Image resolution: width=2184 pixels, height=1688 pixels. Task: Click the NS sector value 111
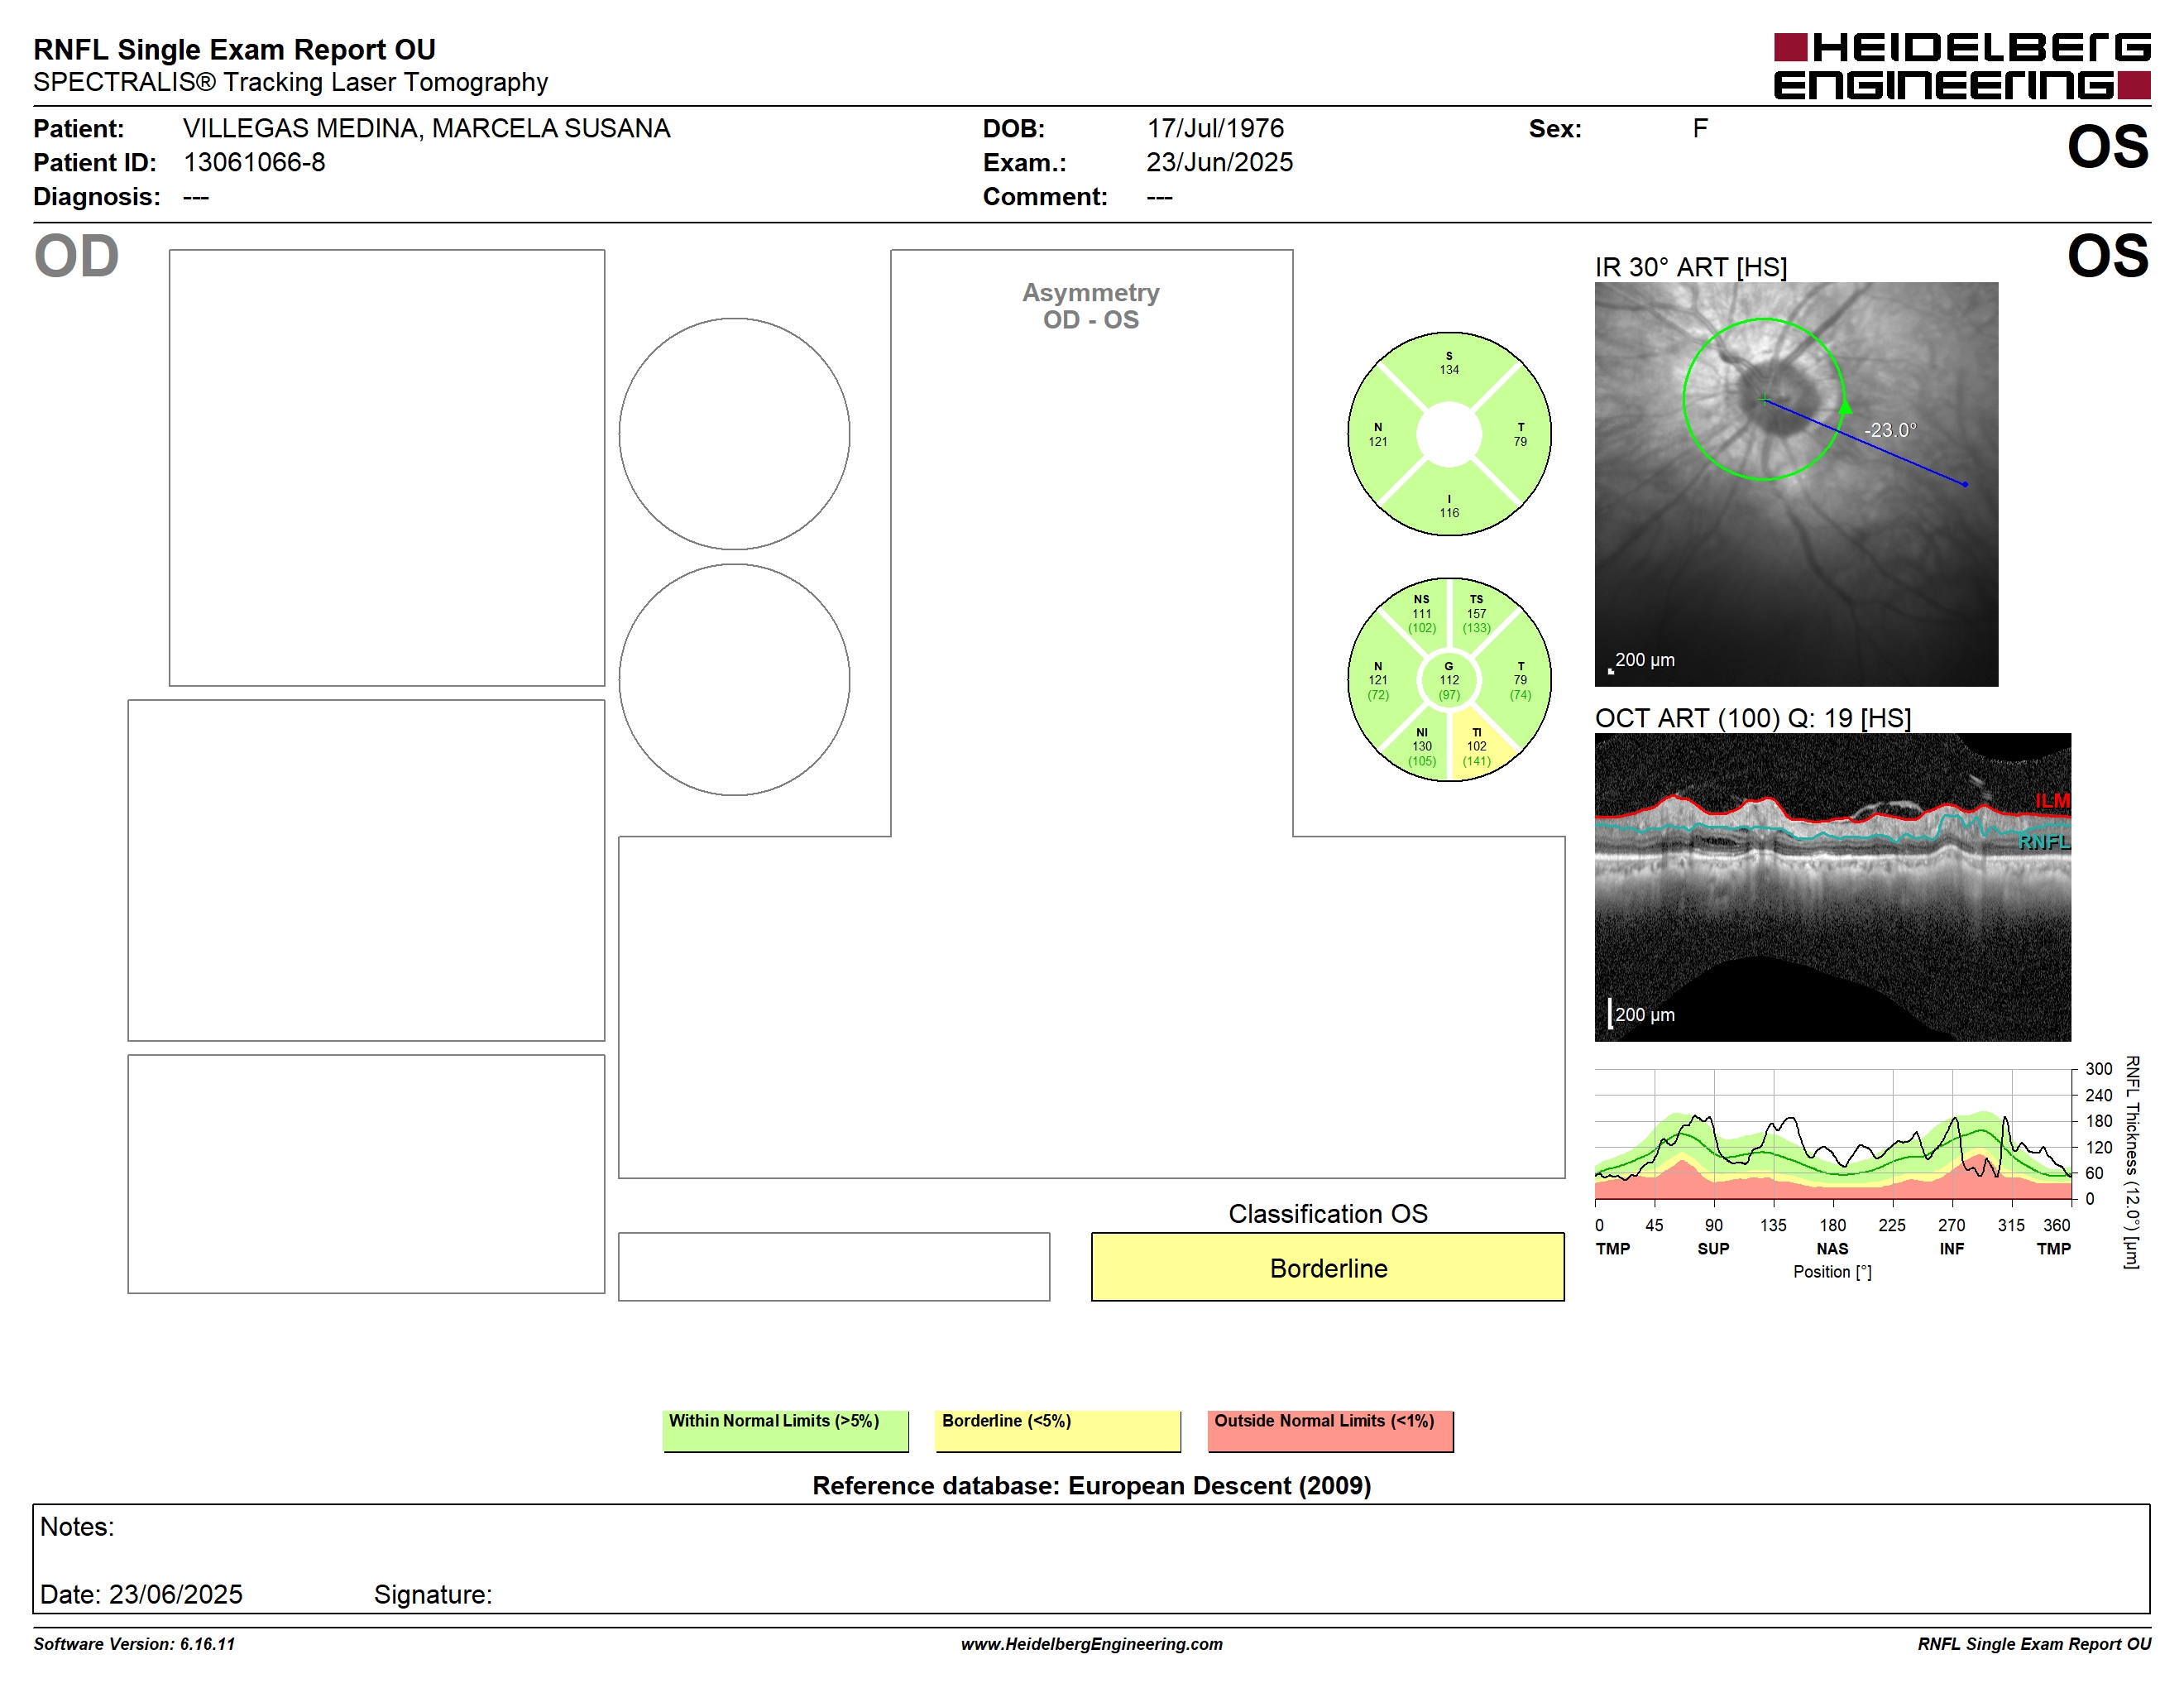click(1422, 614)
